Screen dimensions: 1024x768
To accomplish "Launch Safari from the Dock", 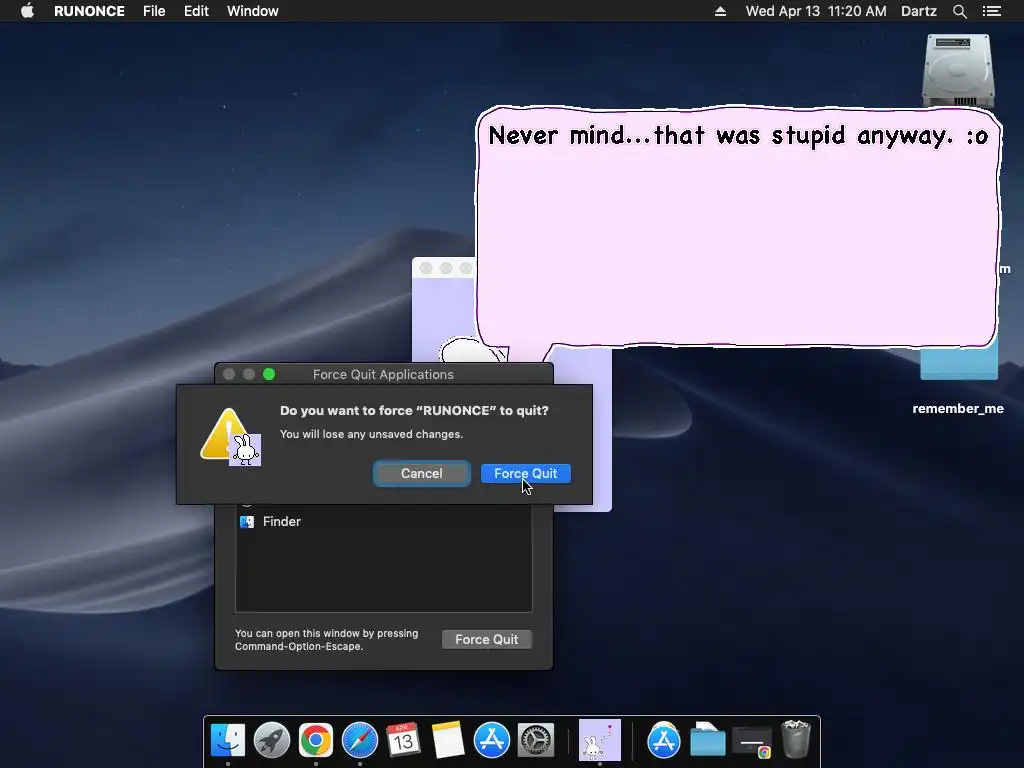I will coord(360,741).
